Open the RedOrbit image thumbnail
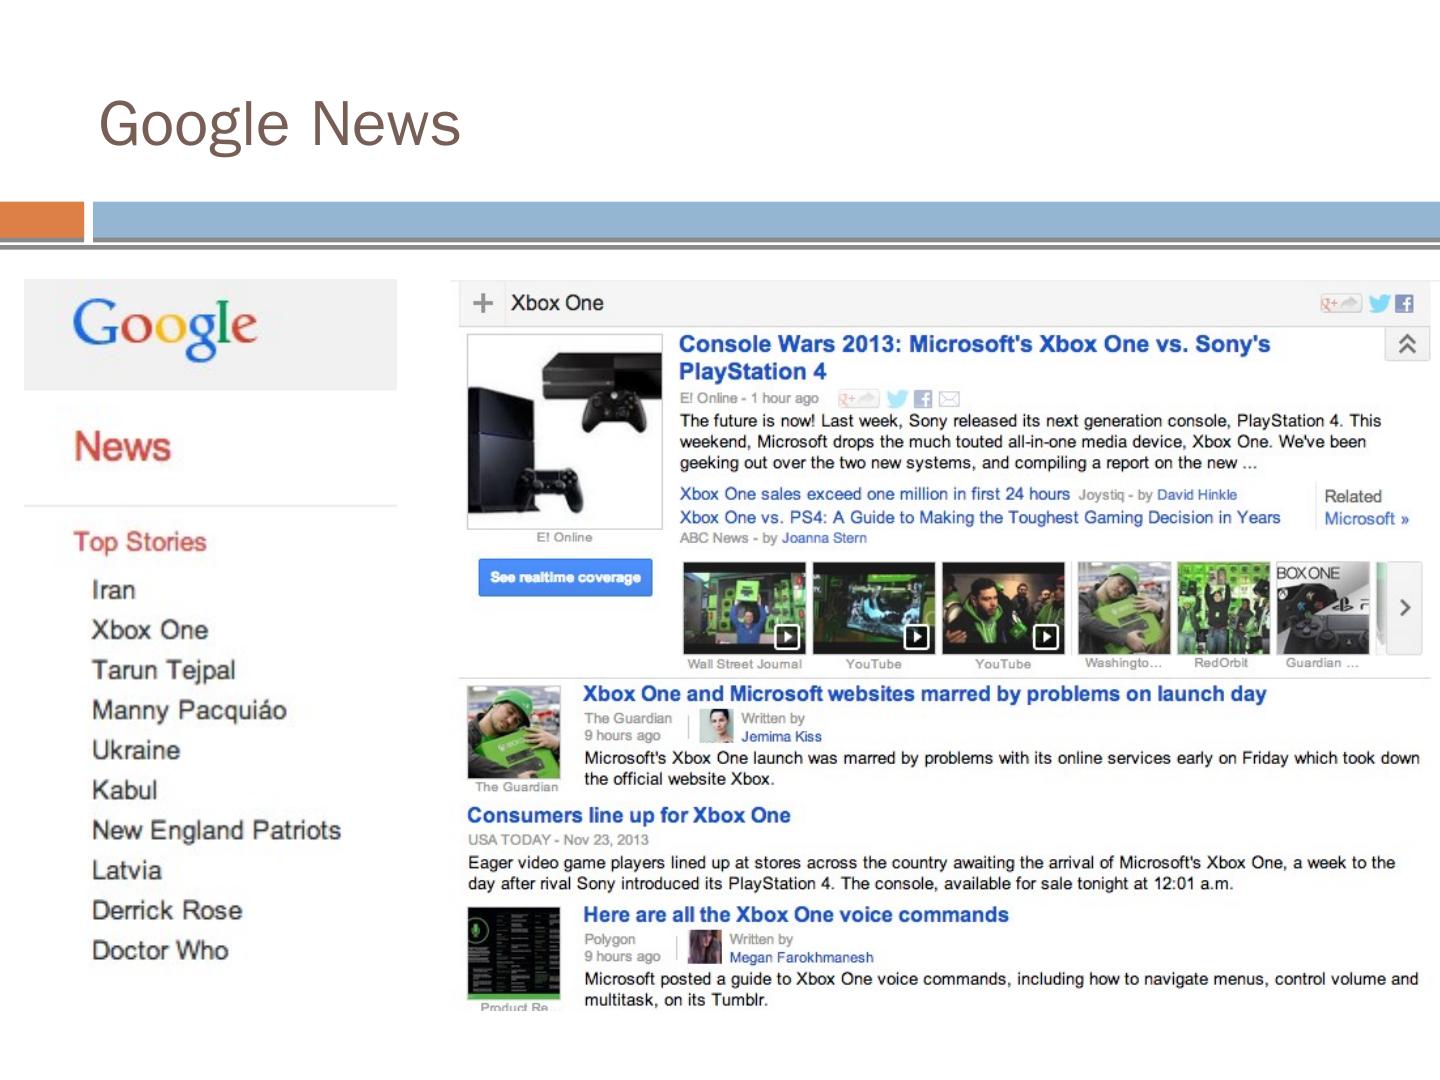 click(1223, 608)
